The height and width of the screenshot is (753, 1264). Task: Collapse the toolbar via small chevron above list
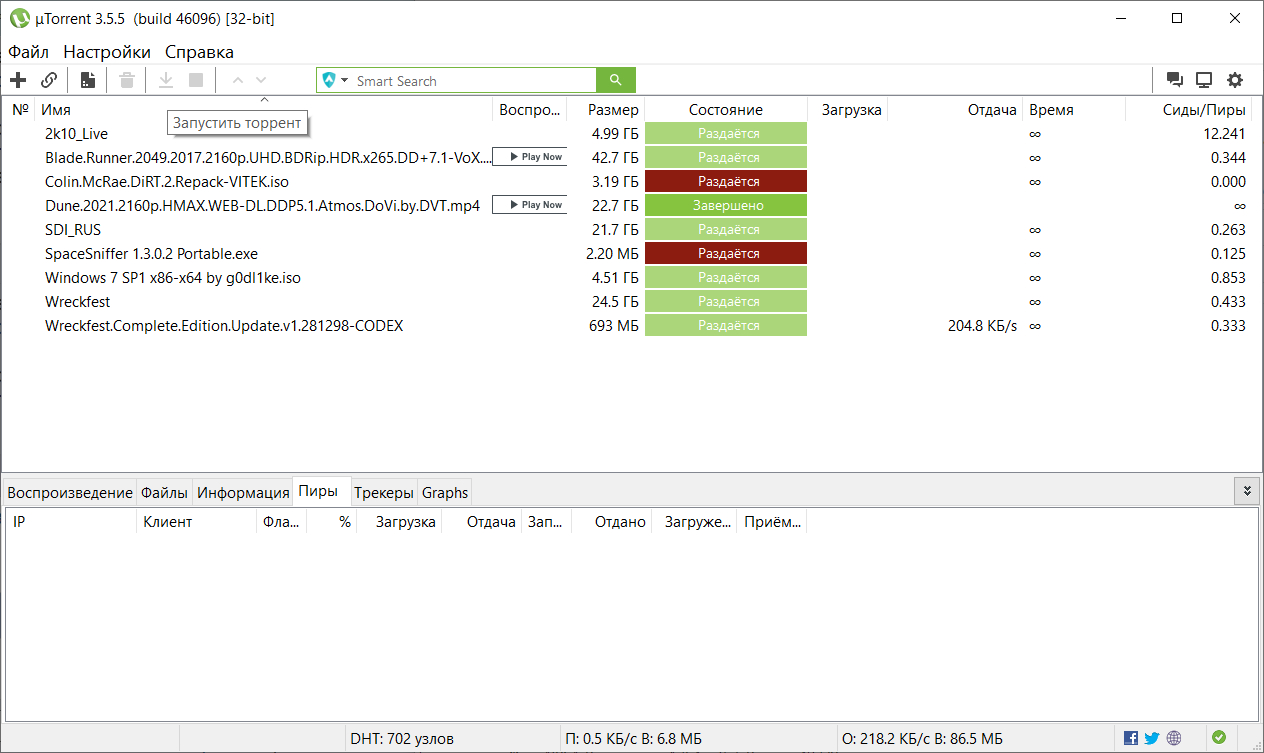[x=264, y=99]
